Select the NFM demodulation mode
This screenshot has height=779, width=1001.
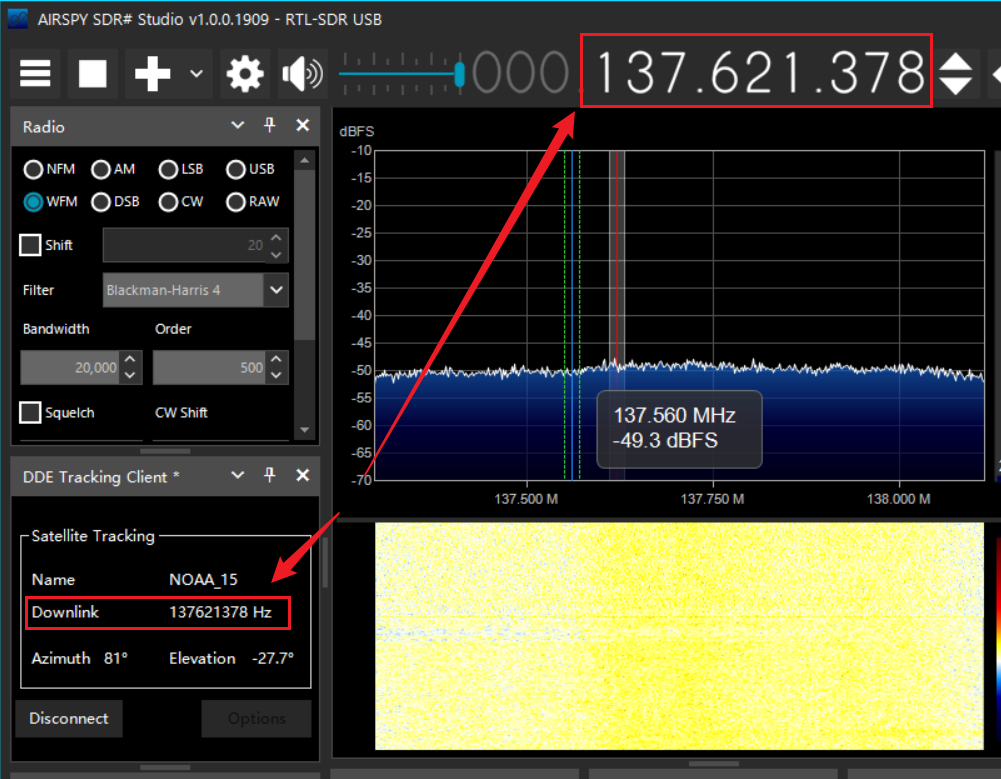point(33,169)
